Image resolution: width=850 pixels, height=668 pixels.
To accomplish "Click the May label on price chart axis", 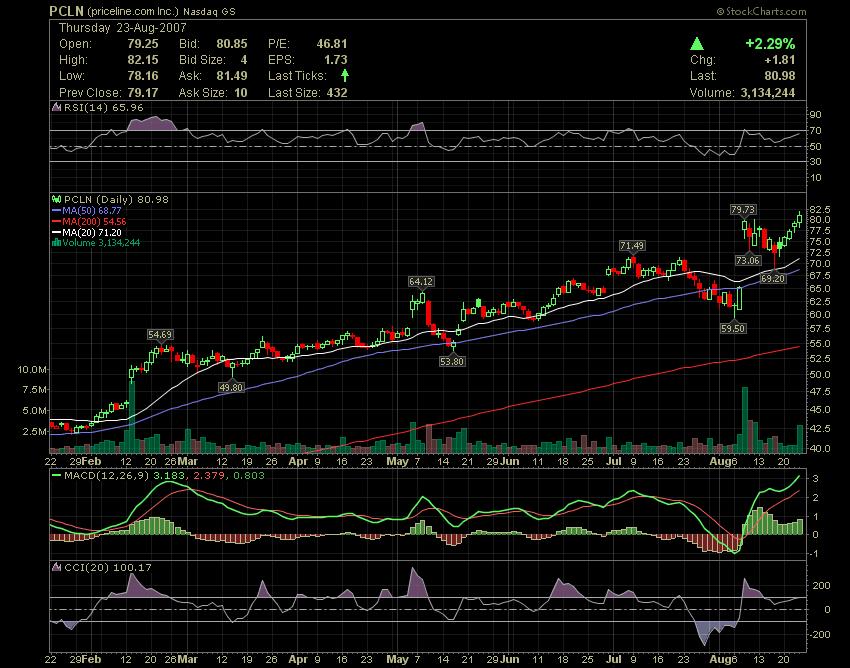I will 397,461.
